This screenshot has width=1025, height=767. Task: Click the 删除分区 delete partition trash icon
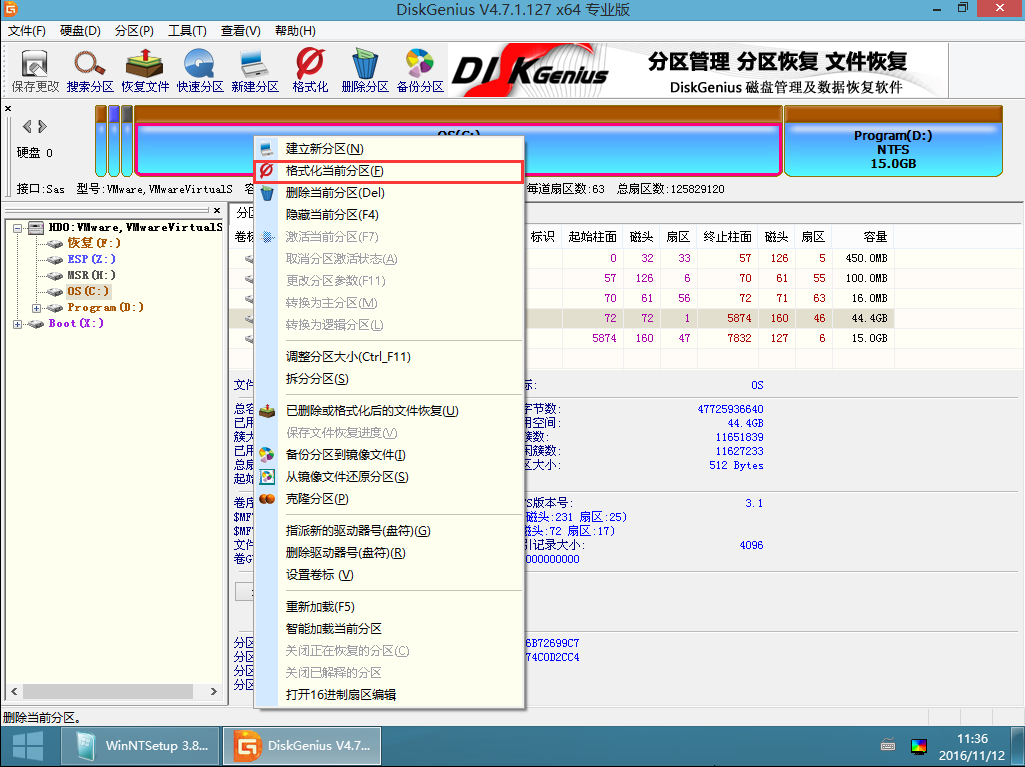click(x=365, y=71)
